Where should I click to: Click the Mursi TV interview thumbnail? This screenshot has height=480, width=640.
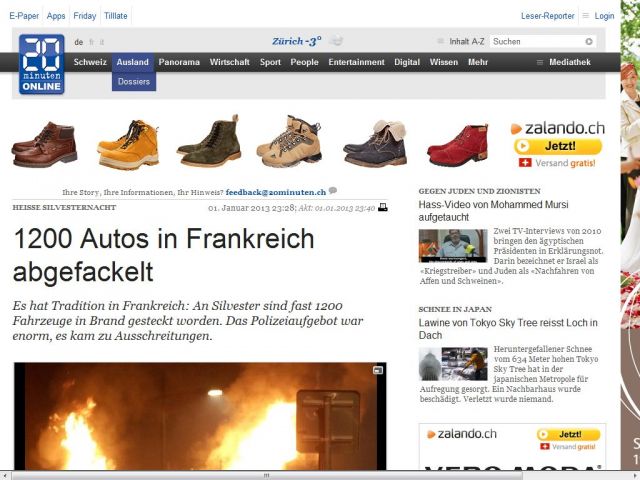(x=453, y=246)
